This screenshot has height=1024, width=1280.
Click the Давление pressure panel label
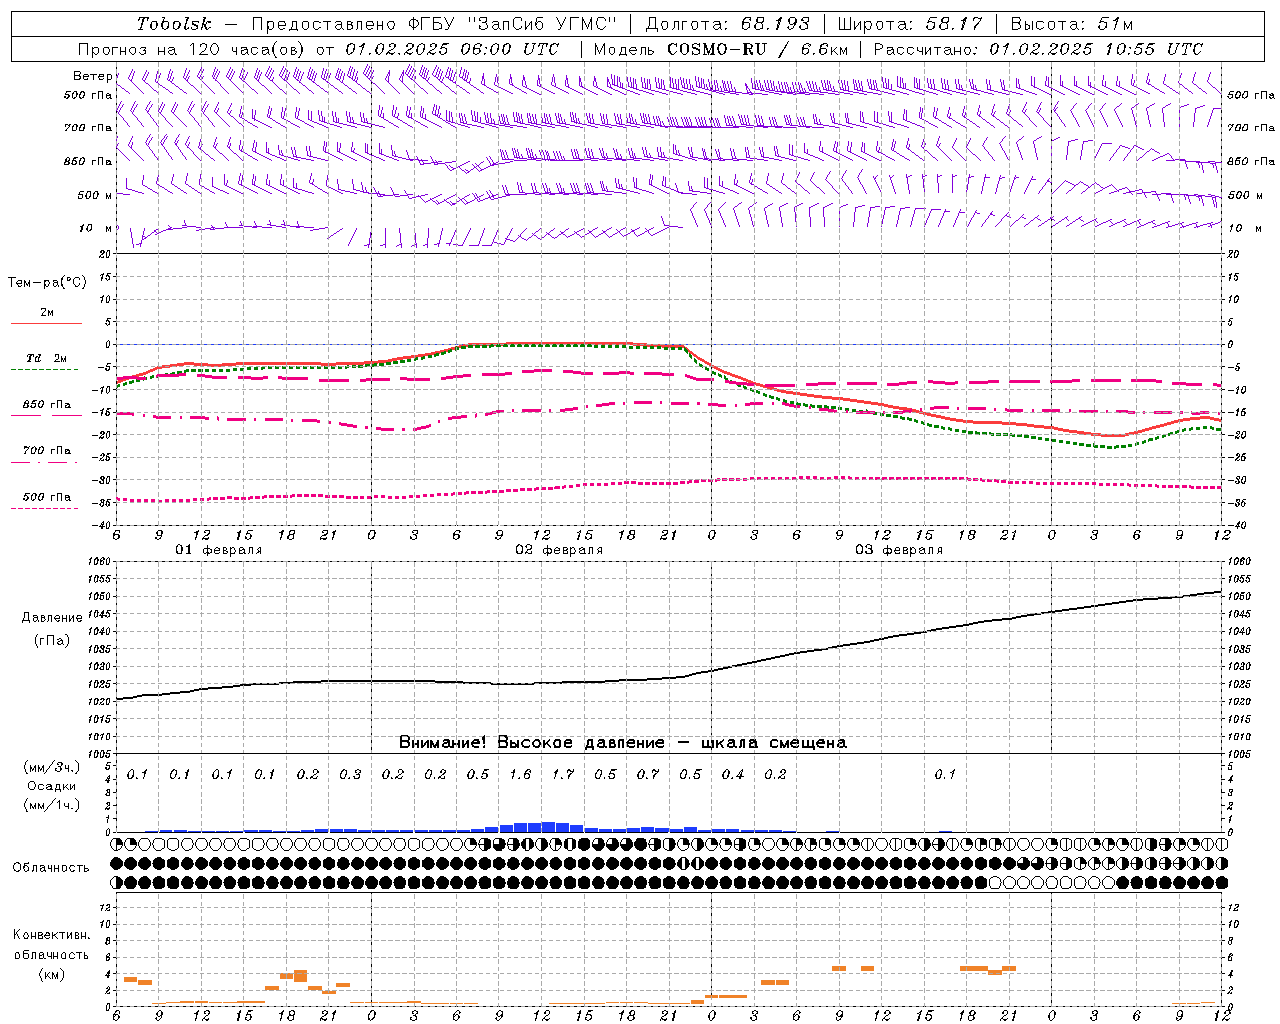(52, 618)
